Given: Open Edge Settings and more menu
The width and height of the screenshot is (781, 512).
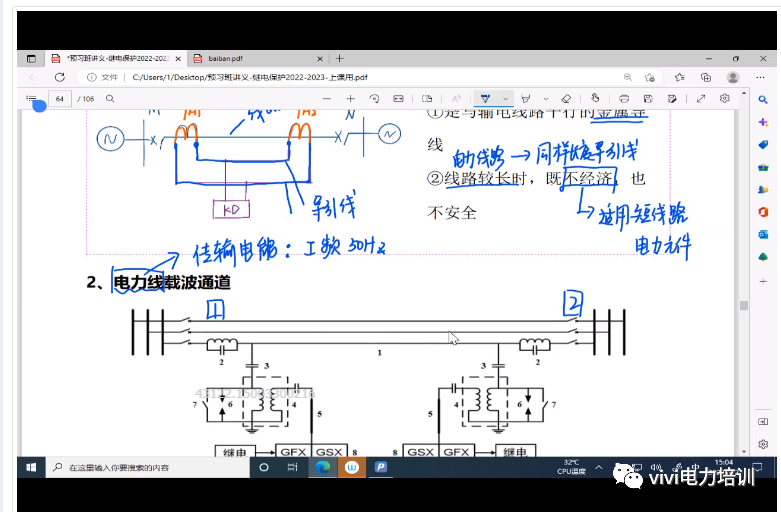Looking at the screenshot, I should click(760, 77).
